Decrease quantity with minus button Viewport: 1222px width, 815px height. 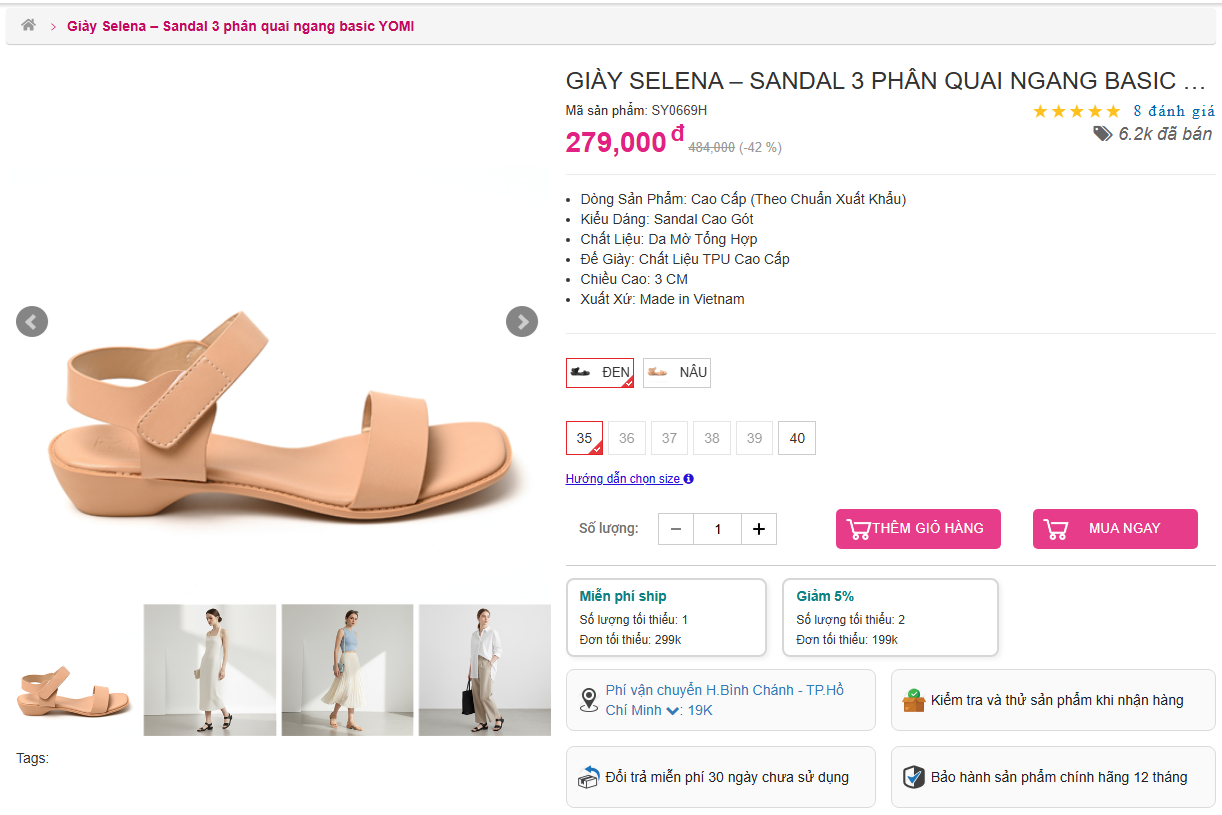tap(676, 529)
